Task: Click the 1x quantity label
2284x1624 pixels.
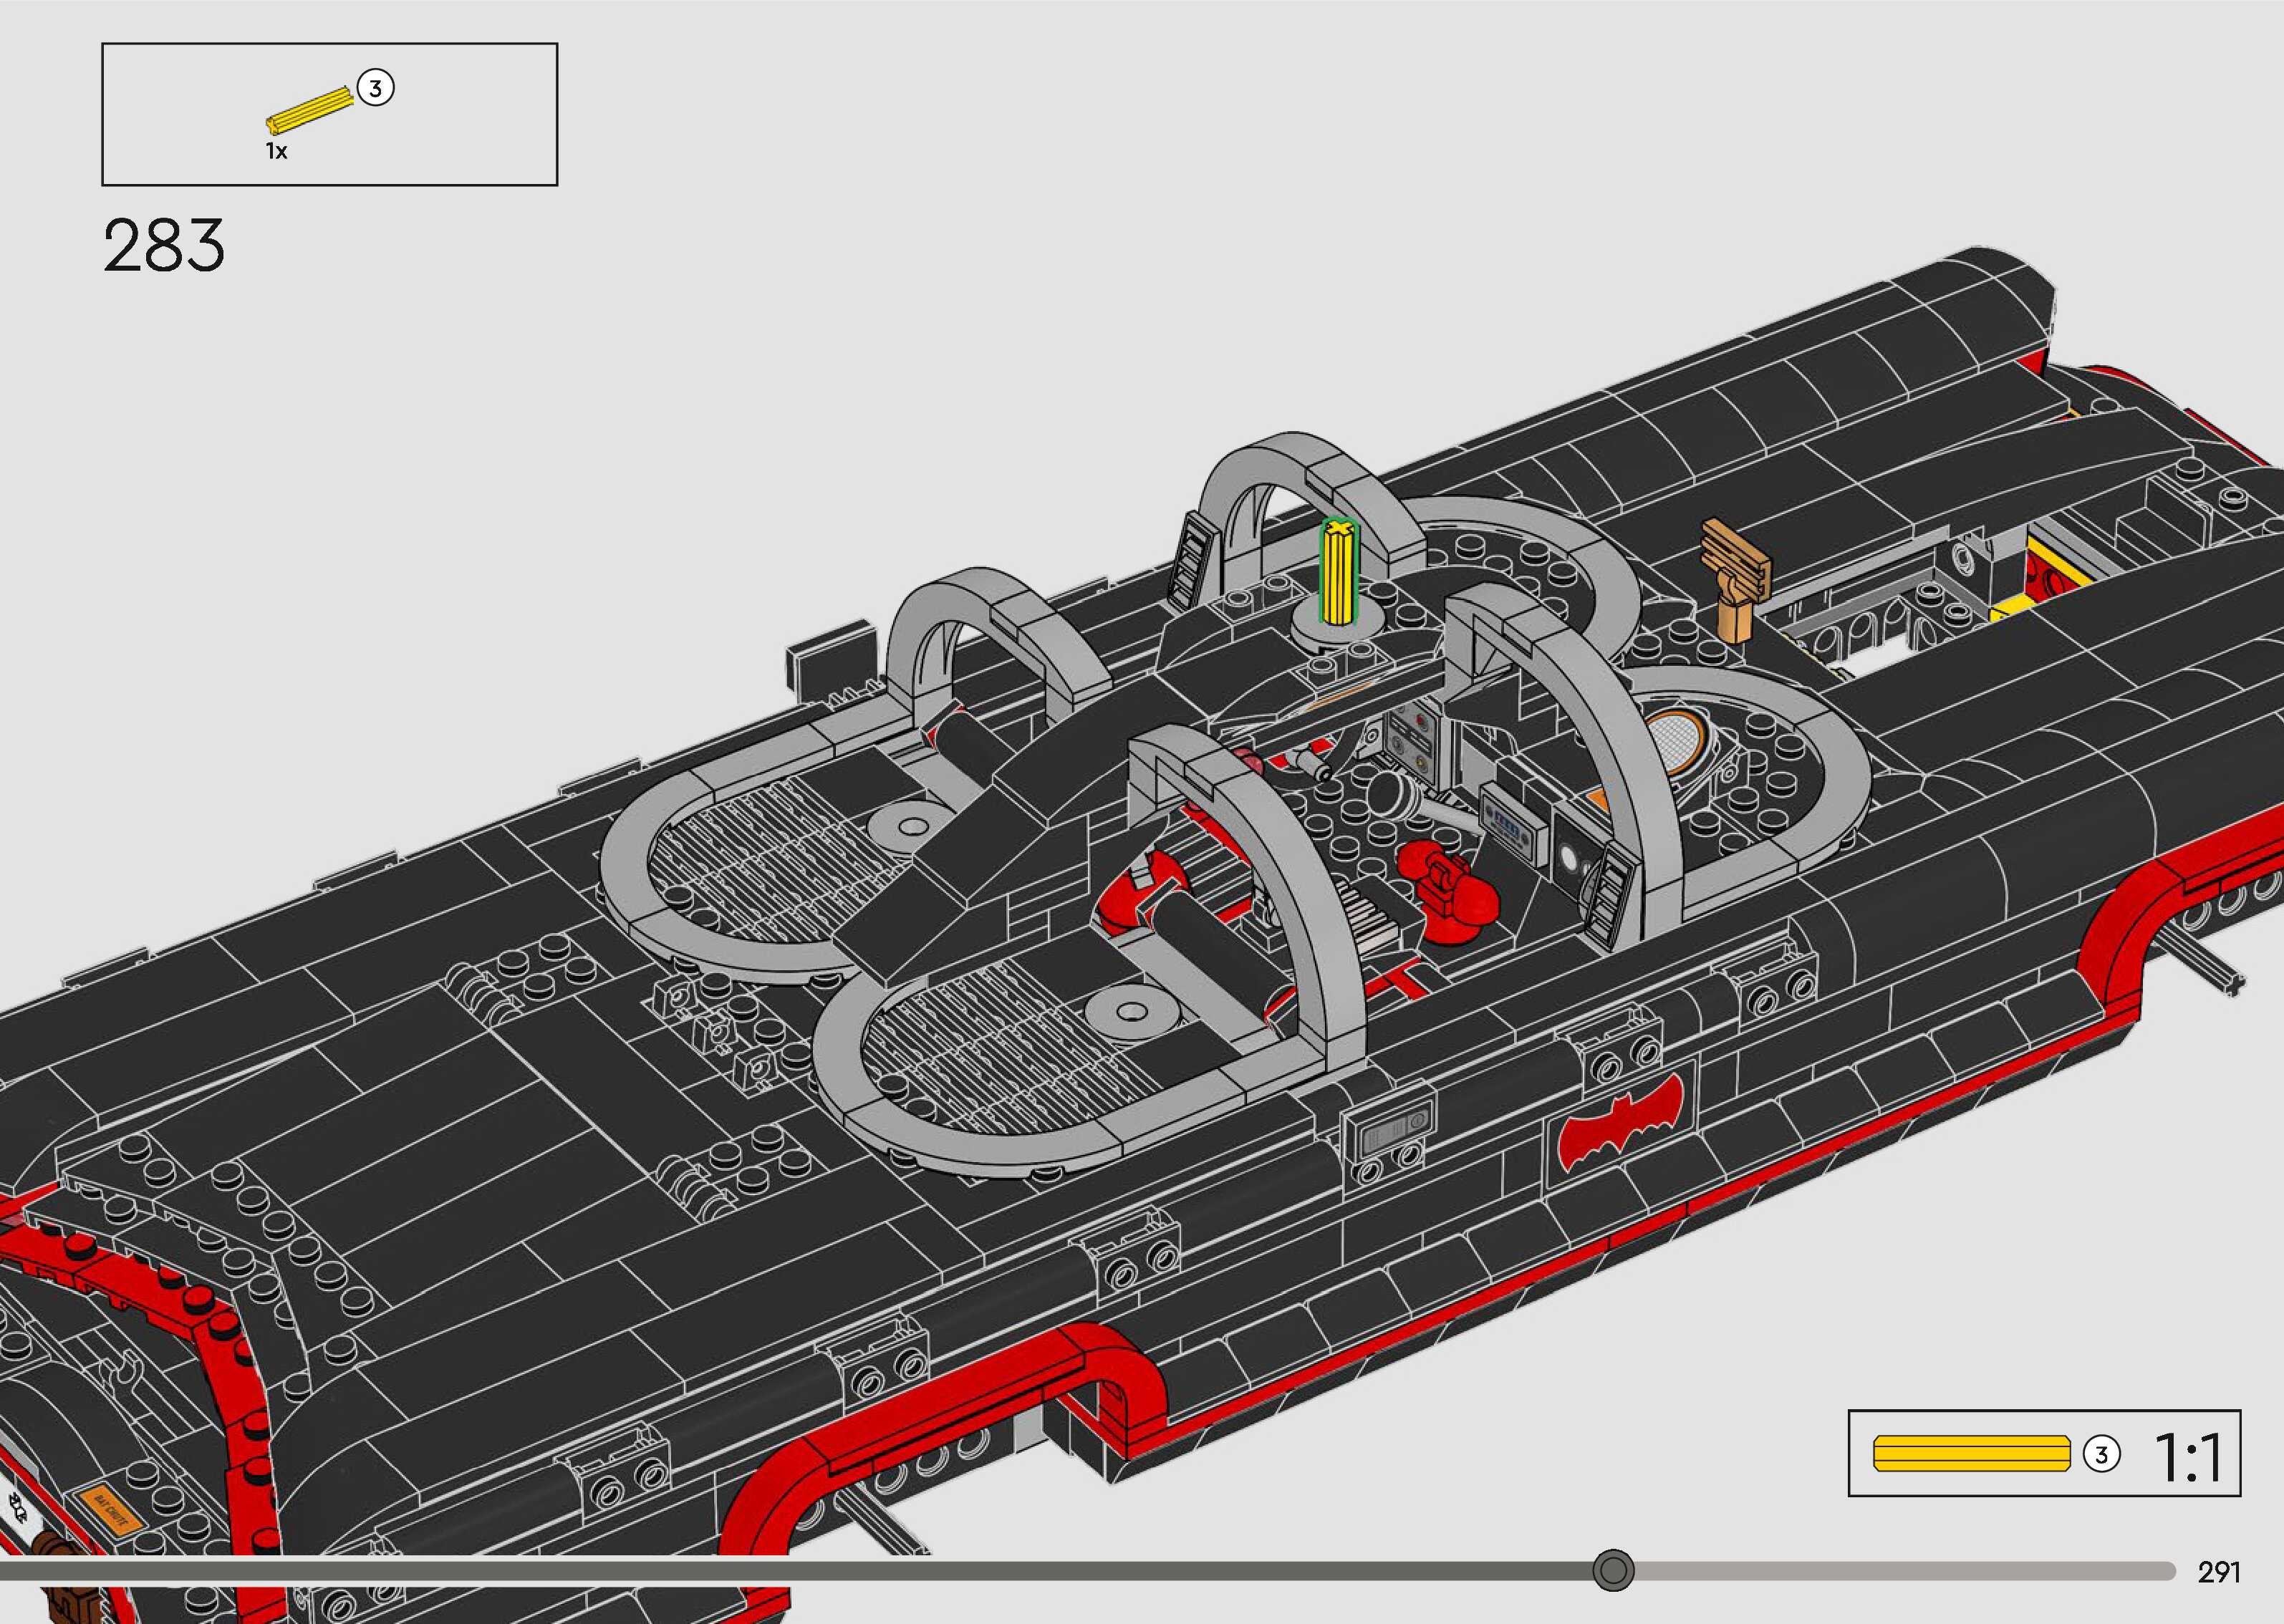Action: [x=276, y=152]
